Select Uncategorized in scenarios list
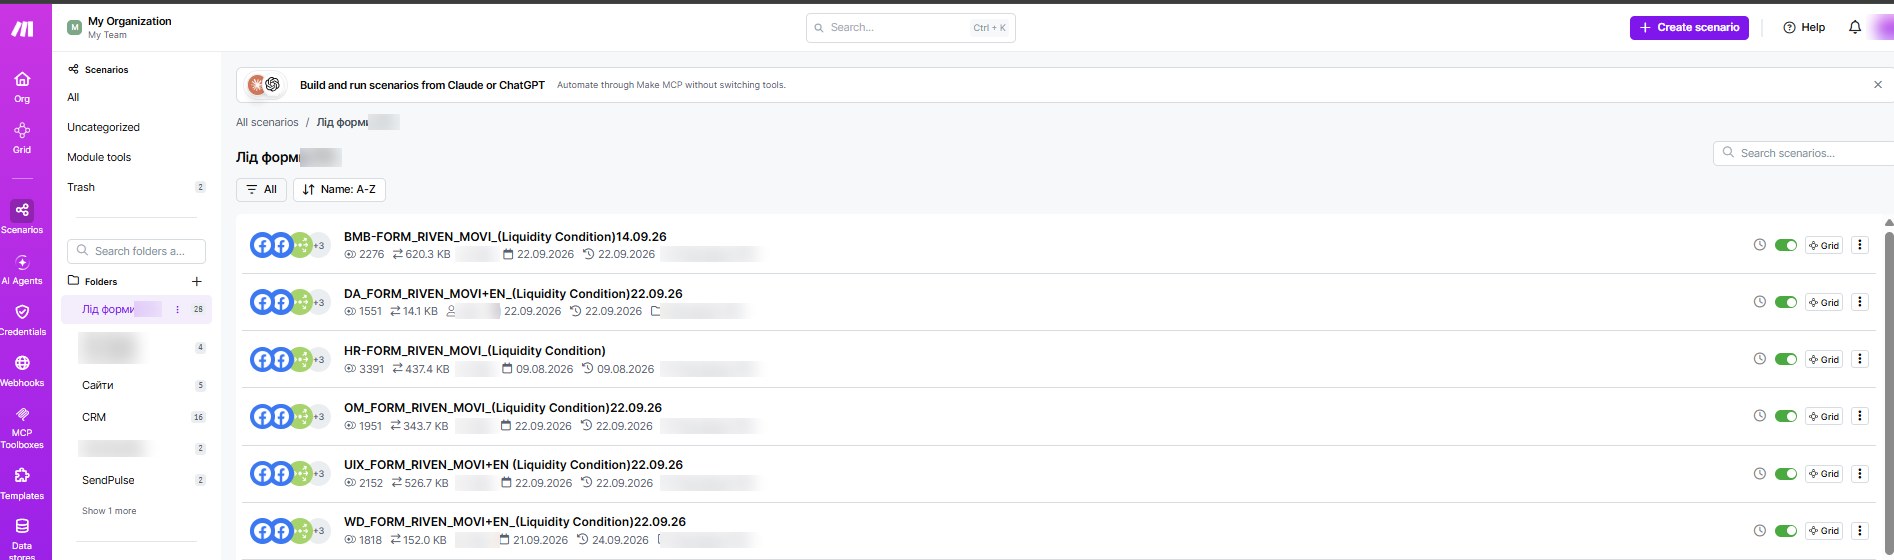 click(x=103, y=127)
